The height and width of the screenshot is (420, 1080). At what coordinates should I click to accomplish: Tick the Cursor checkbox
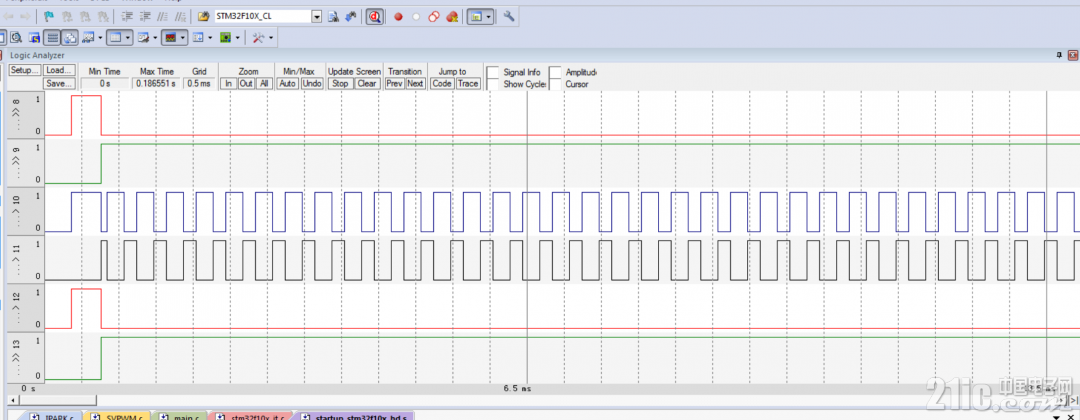pyautogui.click(x=555, y=84)
